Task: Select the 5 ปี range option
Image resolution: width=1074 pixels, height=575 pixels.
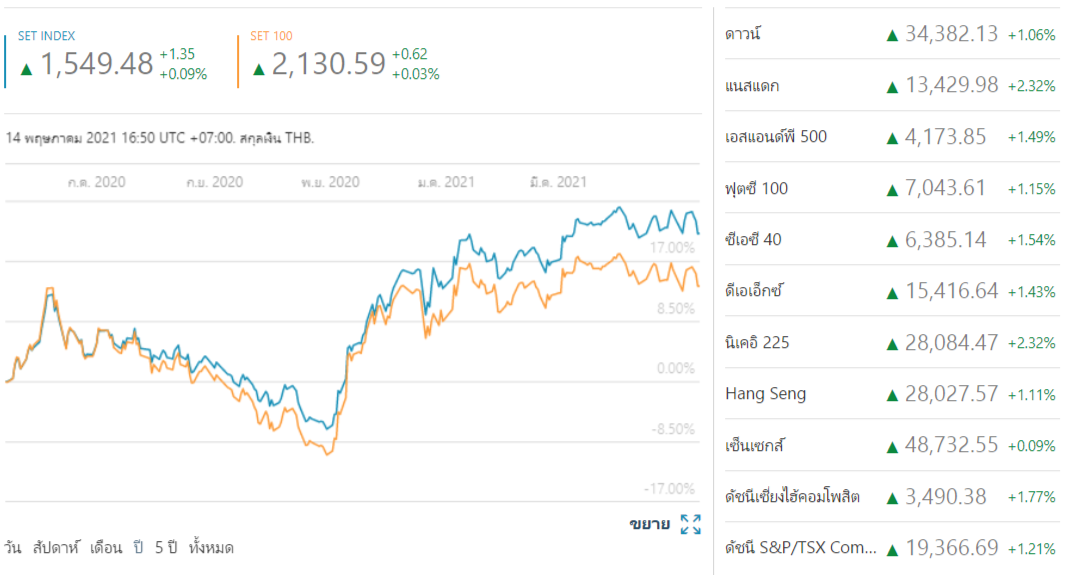Action: click(166, 548)
